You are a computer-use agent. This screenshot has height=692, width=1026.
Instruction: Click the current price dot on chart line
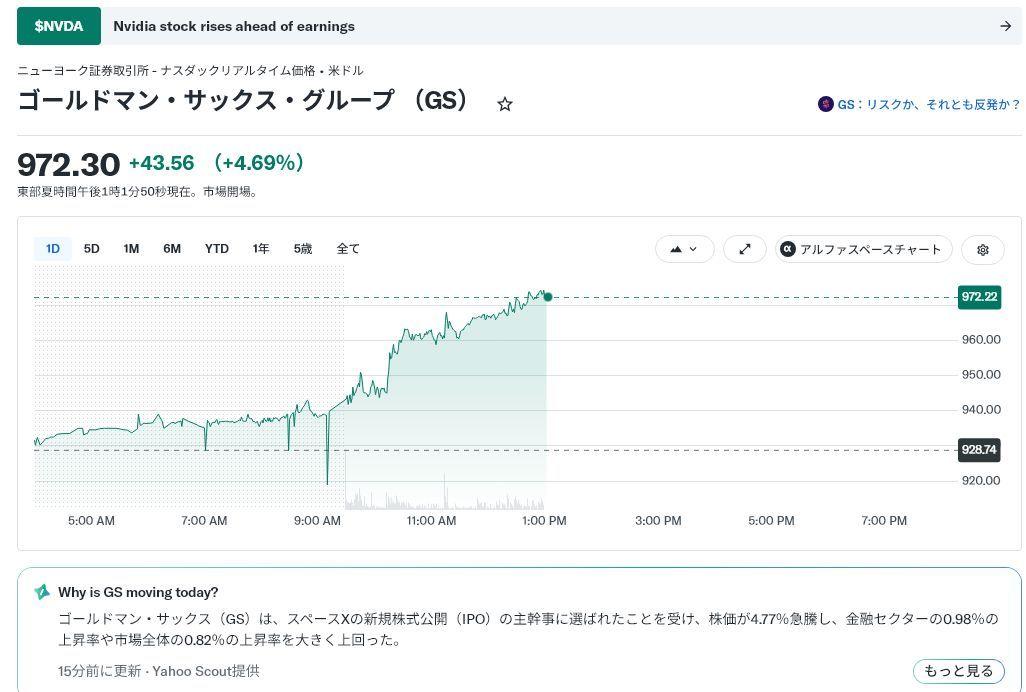pos(548,297)
